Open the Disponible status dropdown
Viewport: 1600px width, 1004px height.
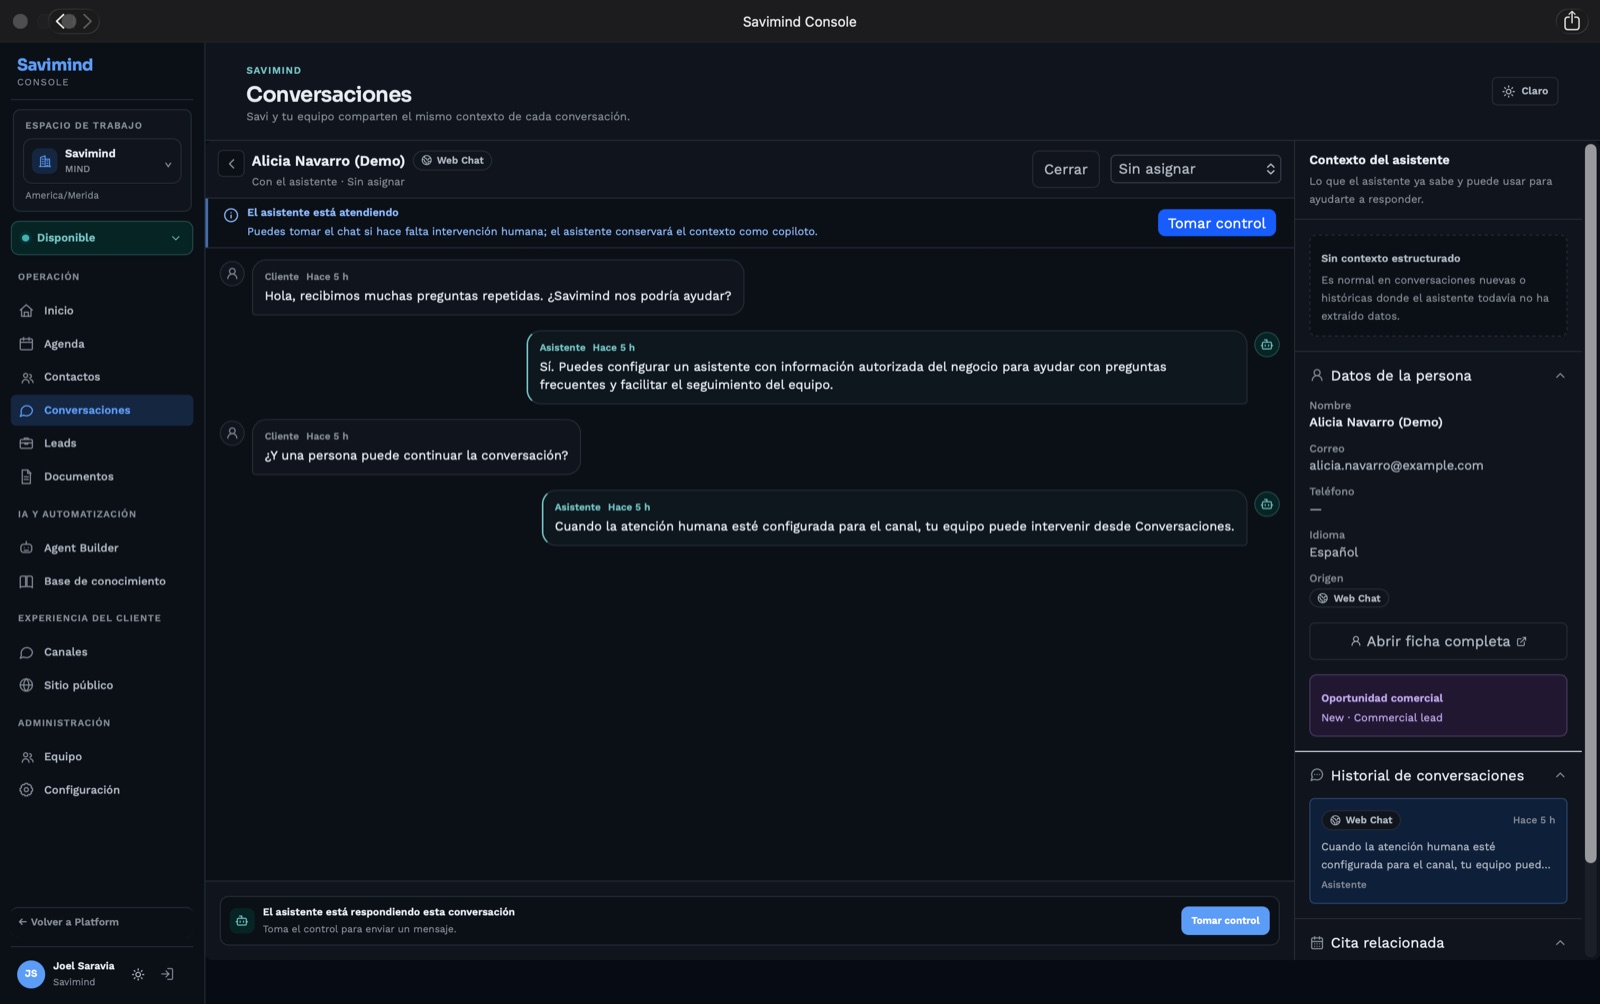102,238
